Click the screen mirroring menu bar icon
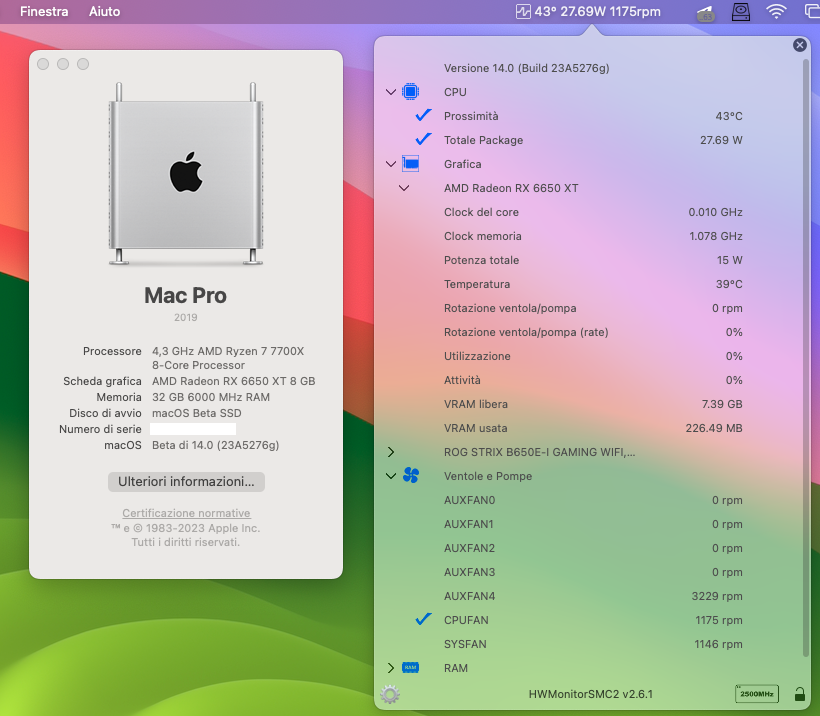Screen dimensions: 820x716 tap(812, 12)
